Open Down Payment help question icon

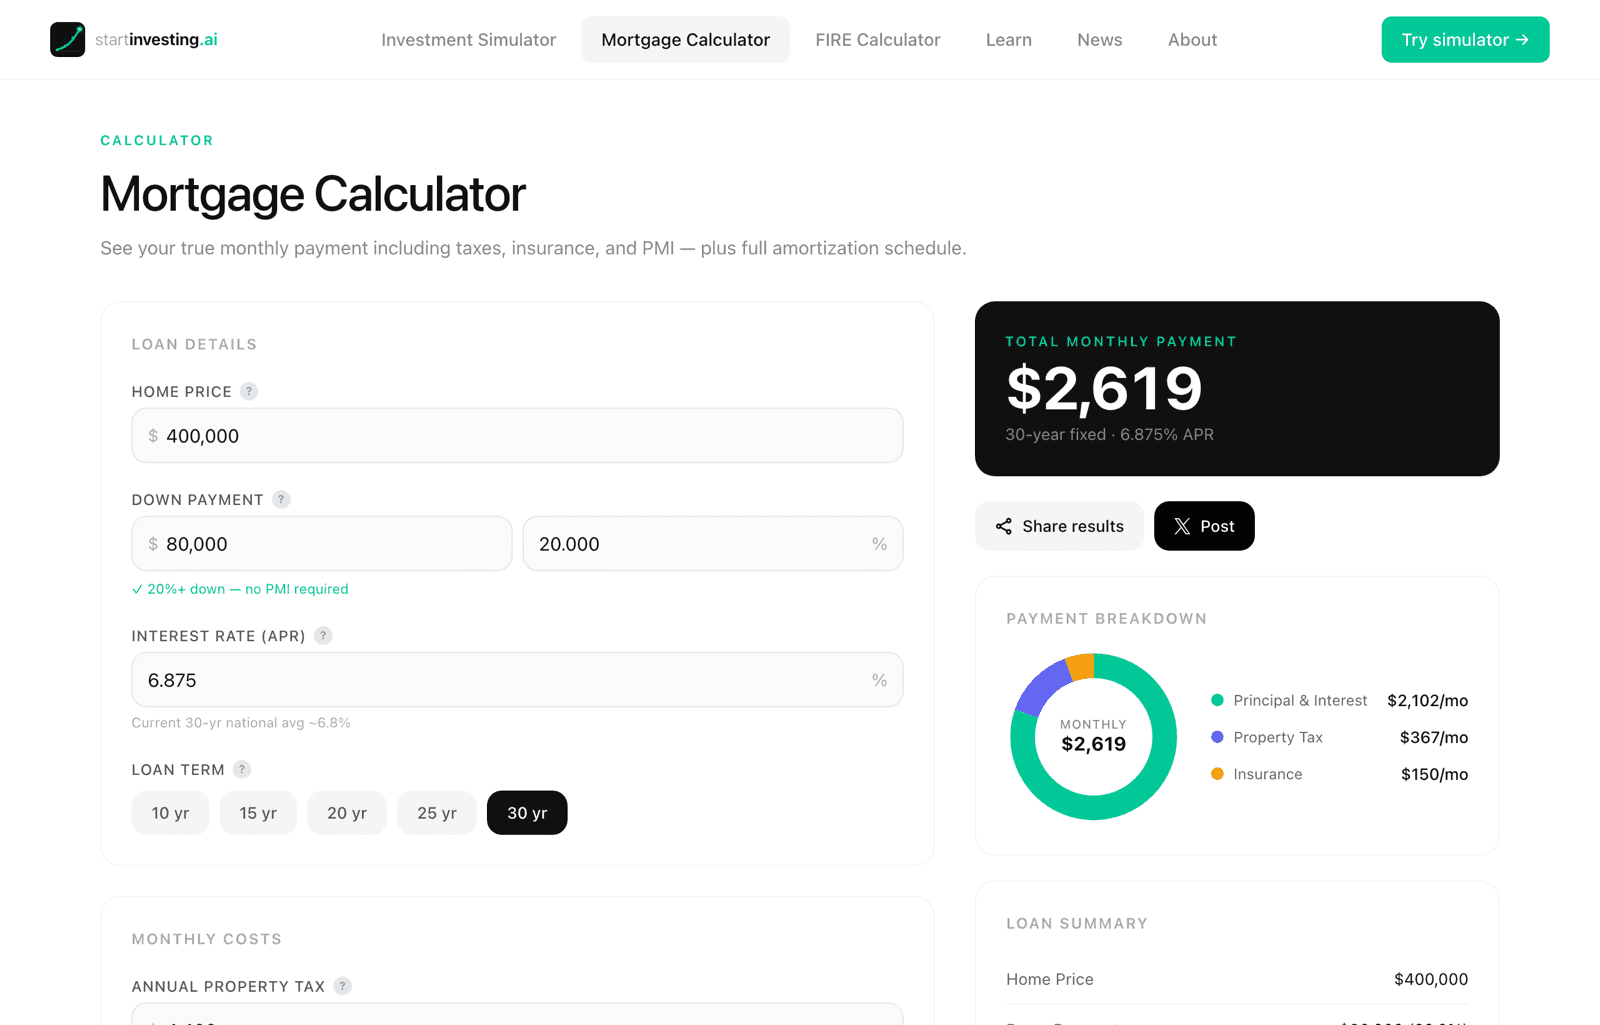pyautogui.click(x=281, y=500)
